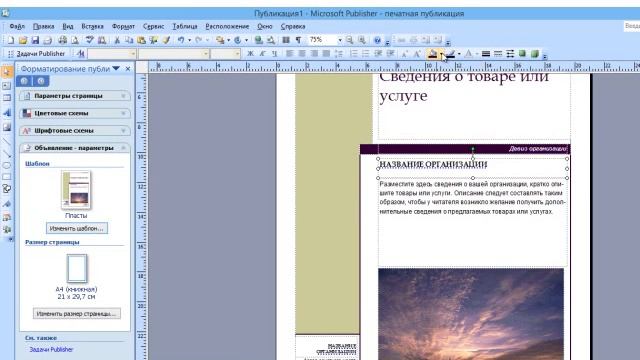Select the Rectangle shape tool
The image size is (640, 360).
pyautogui.click(x=7, y=177)
